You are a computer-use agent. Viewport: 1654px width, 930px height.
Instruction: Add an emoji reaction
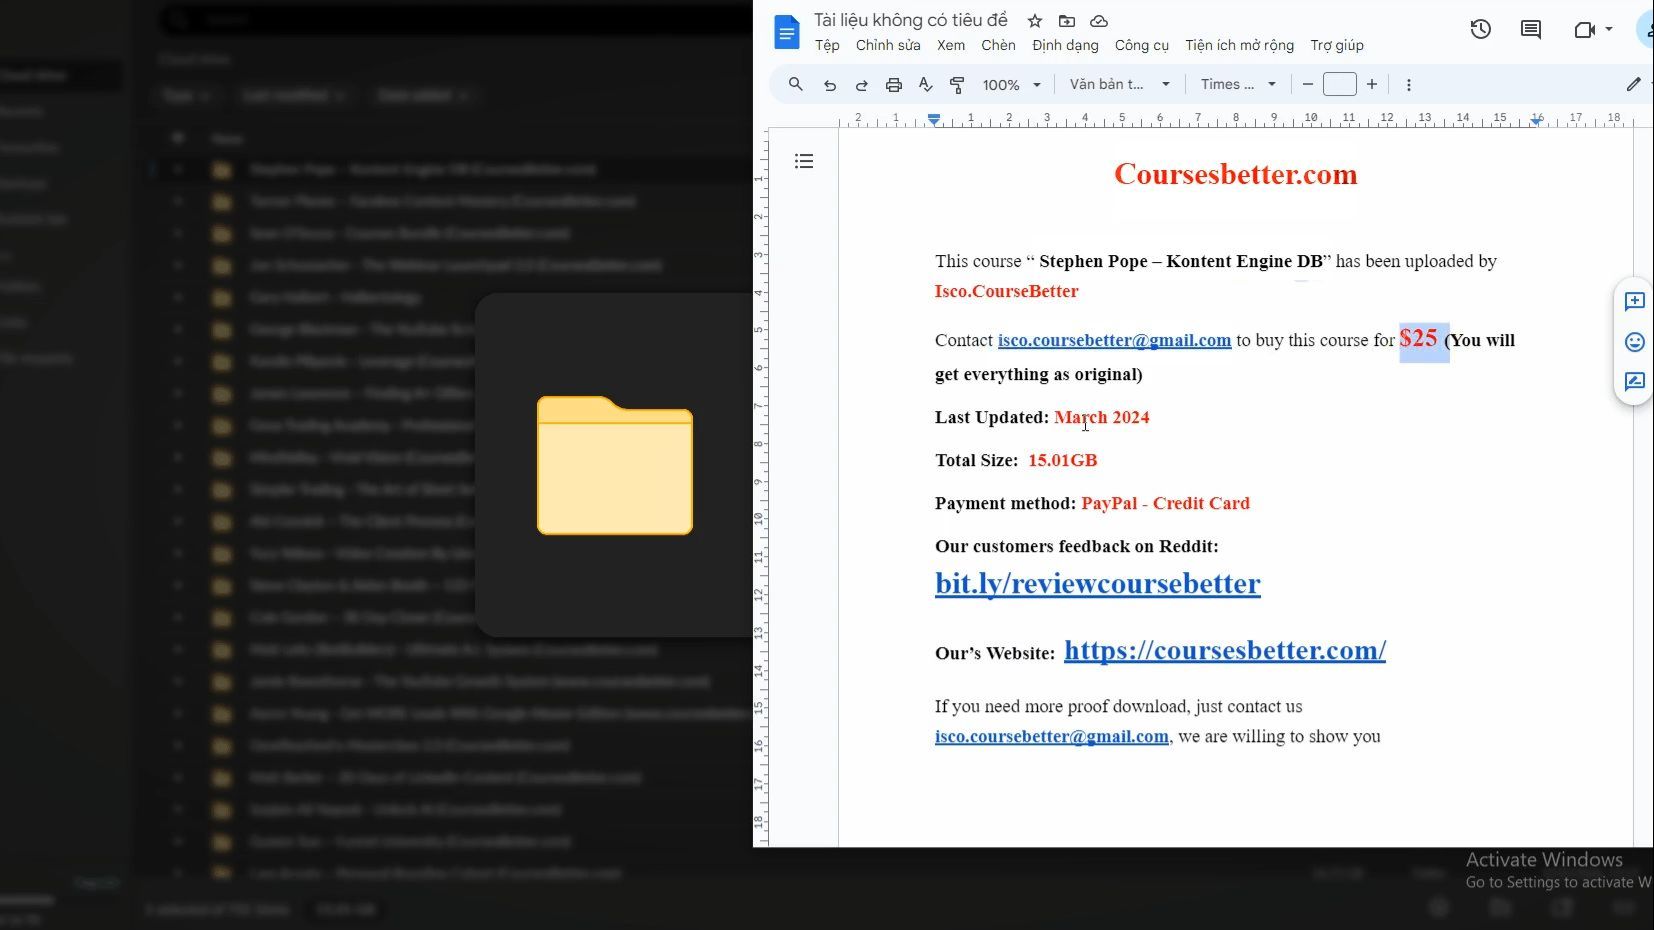pyautogui.click(x=1635, y=342)
